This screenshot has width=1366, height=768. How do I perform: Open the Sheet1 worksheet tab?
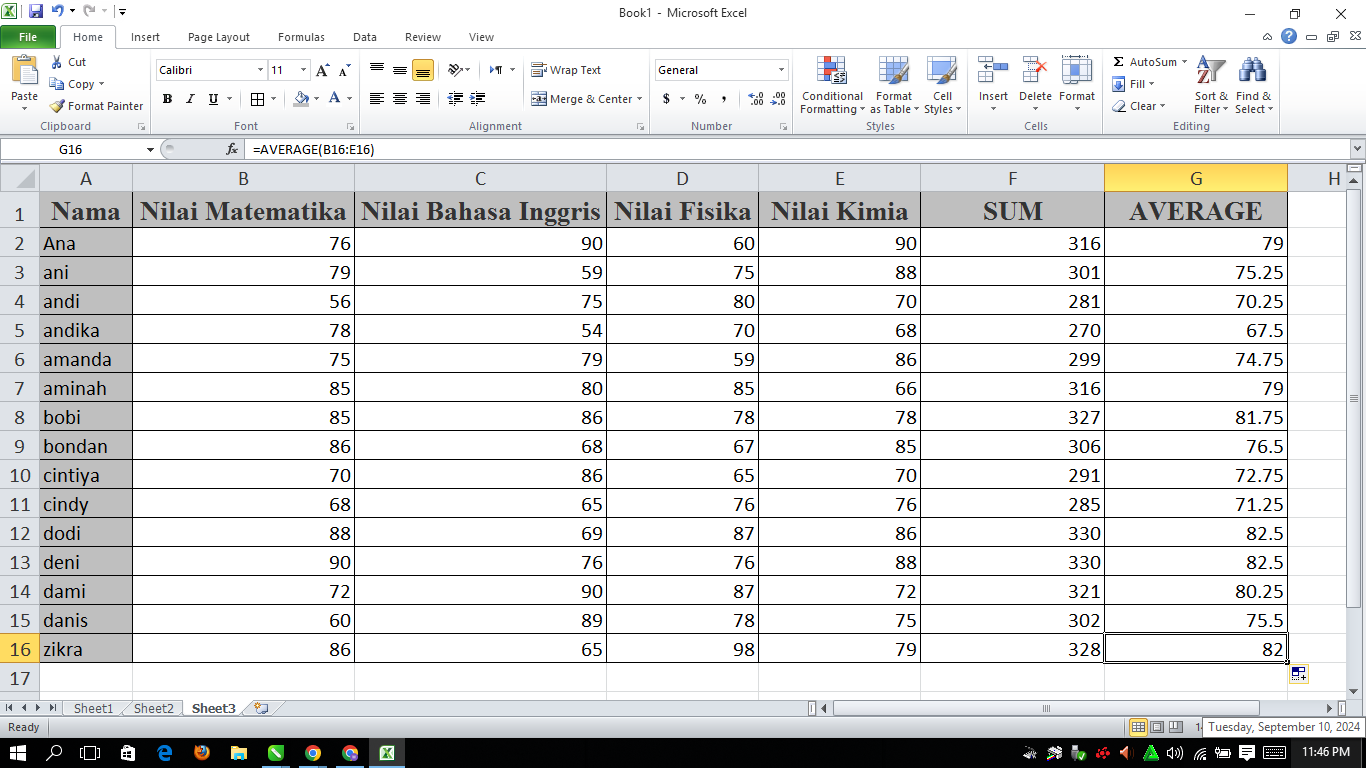[x=94, y=708]
